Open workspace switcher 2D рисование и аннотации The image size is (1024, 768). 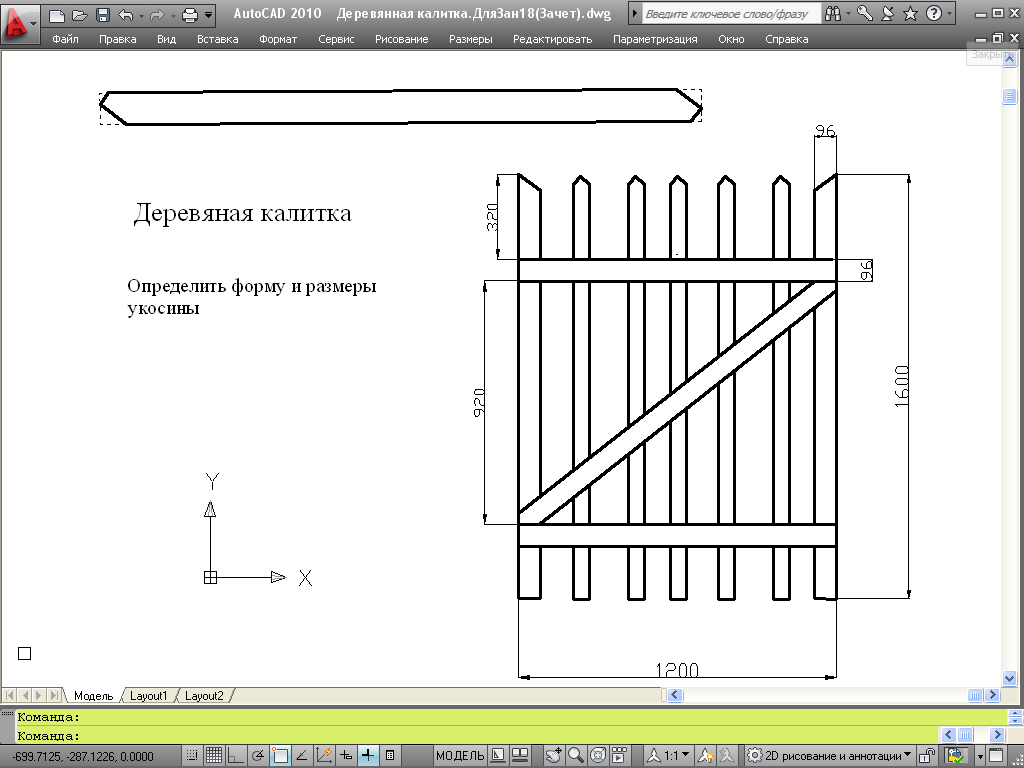tap(829, 756)
